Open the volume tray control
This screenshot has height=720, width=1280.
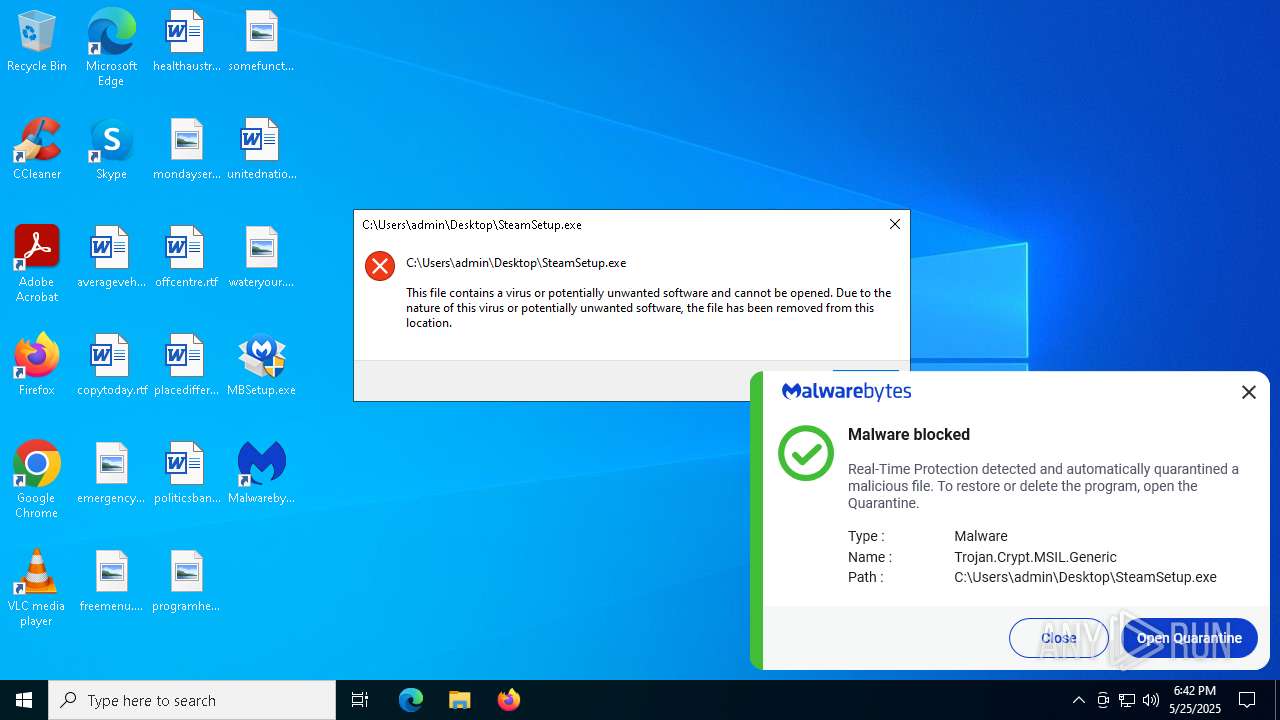pyautogui.click(x=1151, y=700)
